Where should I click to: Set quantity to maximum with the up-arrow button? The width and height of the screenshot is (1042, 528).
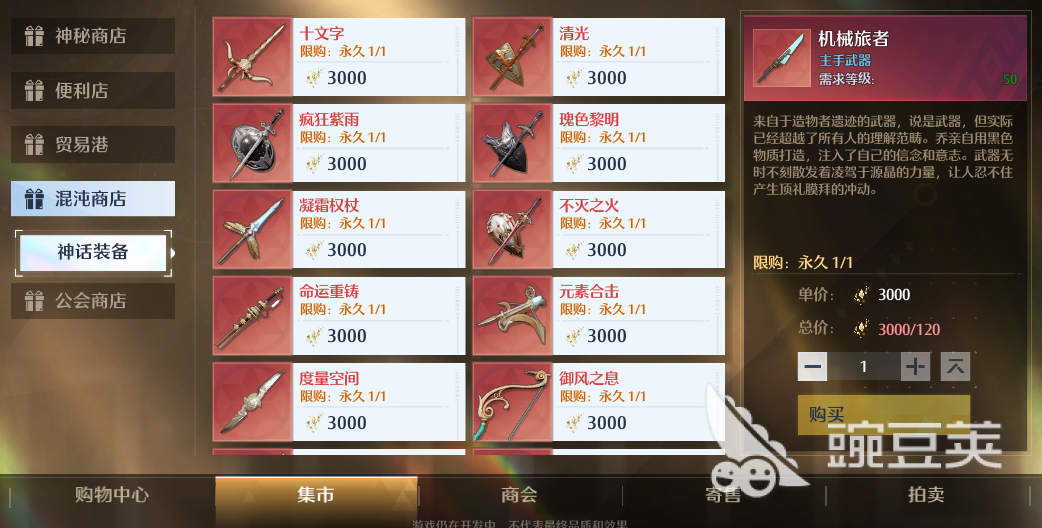point(955,367)
